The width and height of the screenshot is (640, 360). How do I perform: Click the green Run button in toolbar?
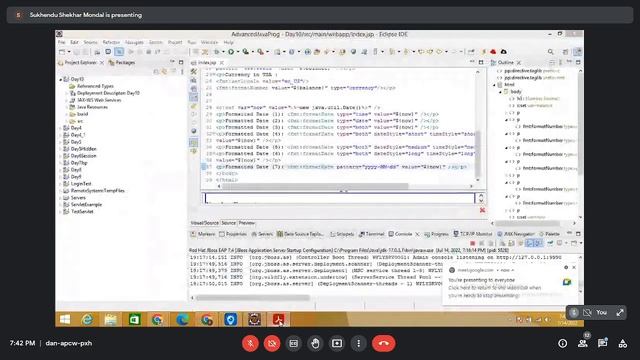pyautogui.click(x=231, y=52)
